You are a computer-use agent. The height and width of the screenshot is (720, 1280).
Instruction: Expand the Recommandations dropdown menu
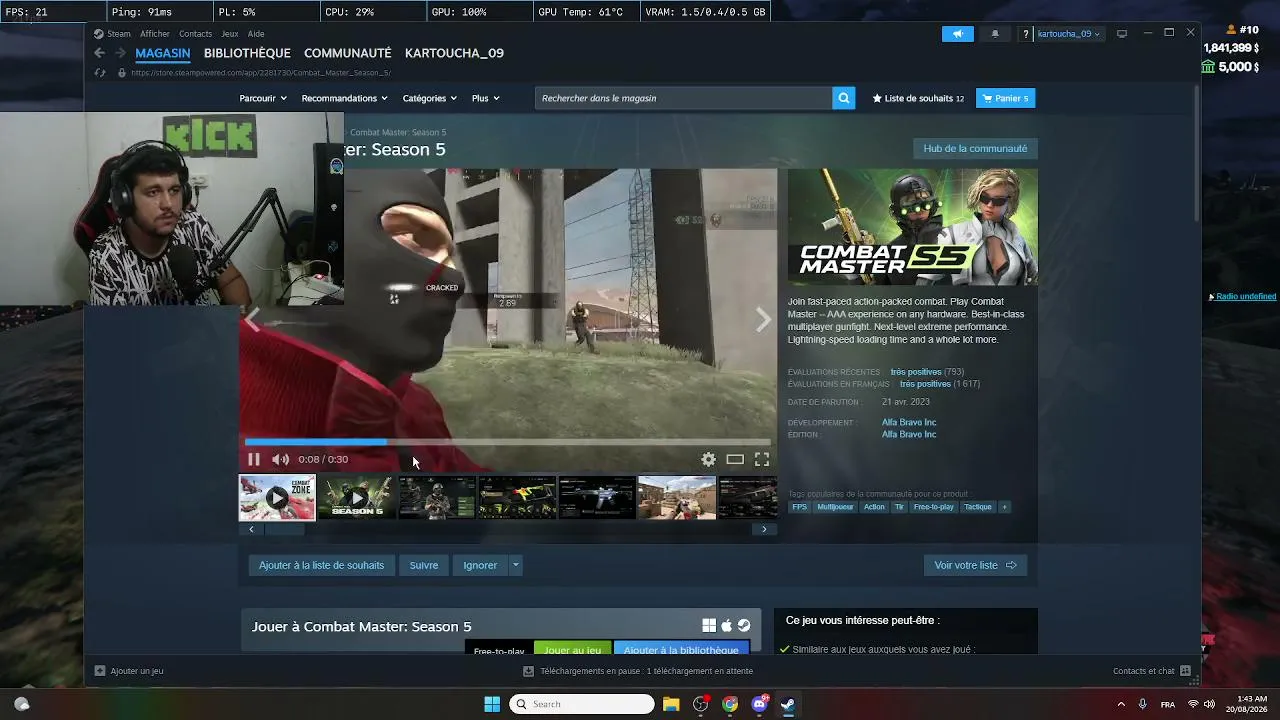[x=345, y=98]
